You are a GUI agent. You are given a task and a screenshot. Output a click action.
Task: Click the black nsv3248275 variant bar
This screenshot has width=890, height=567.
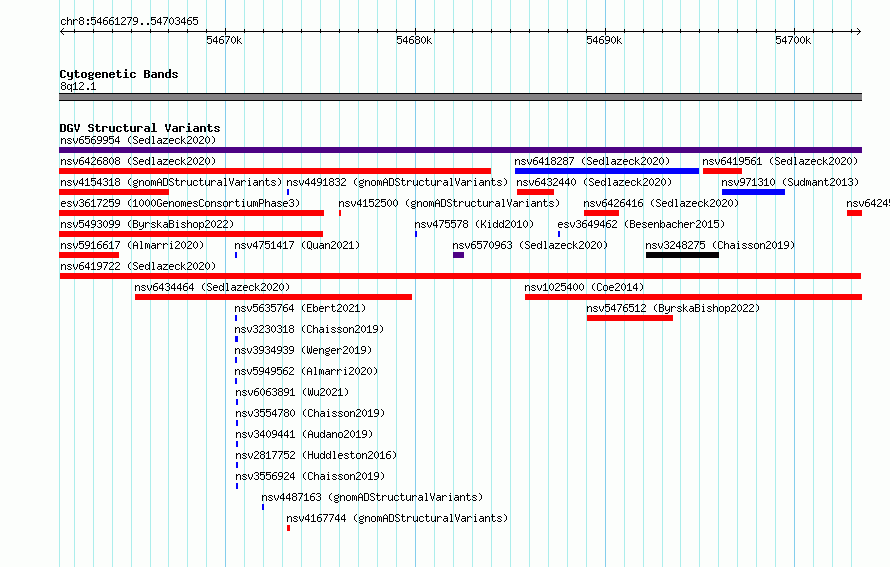[x=682, y=255]
